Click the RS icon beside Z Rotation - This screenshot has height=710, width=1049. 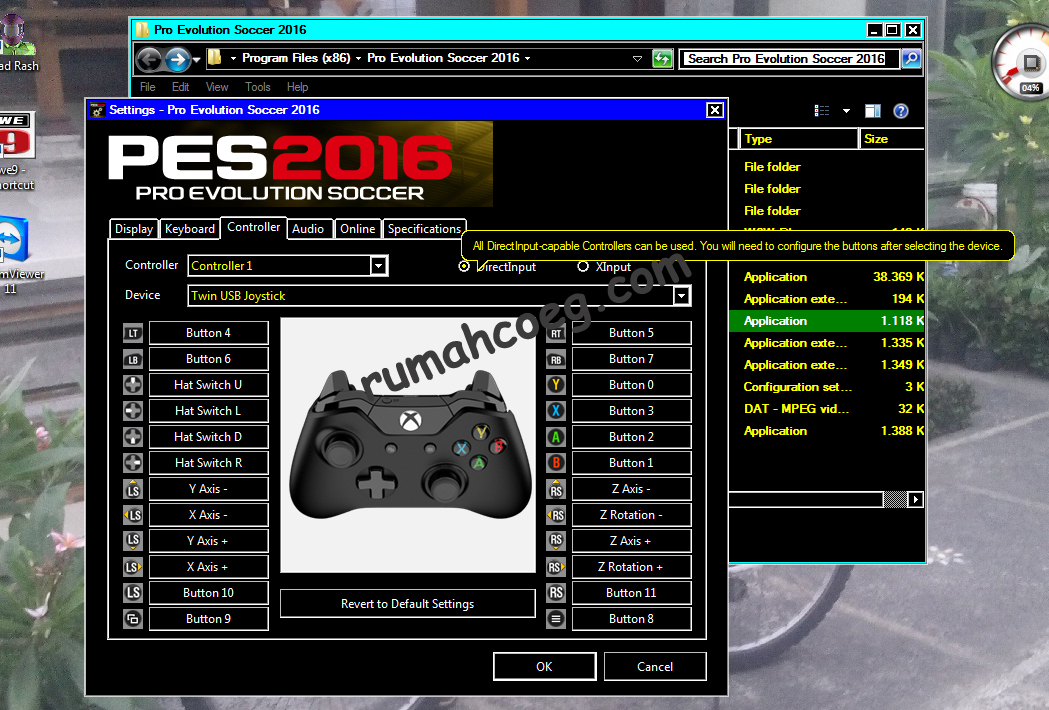point(556,515)
